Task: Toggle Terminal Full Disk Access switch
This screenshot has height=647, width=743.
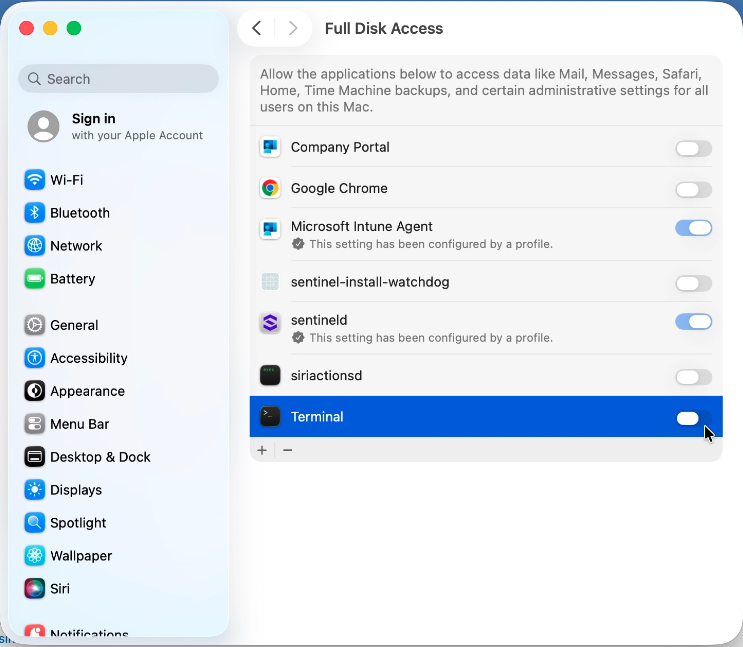Action: click(x=693, y=419)
